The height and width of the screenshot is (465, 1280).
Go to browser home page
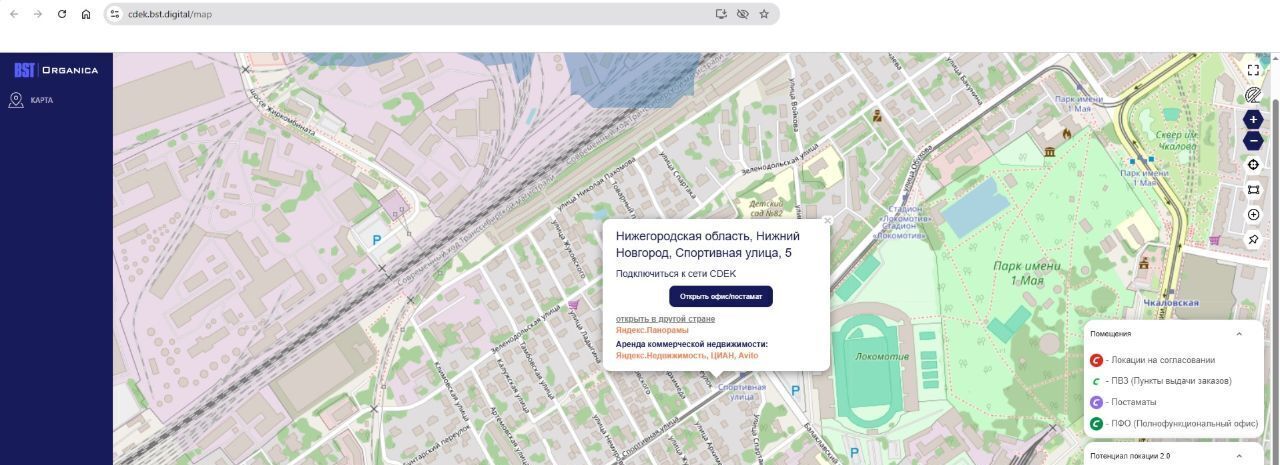point(86,14)
